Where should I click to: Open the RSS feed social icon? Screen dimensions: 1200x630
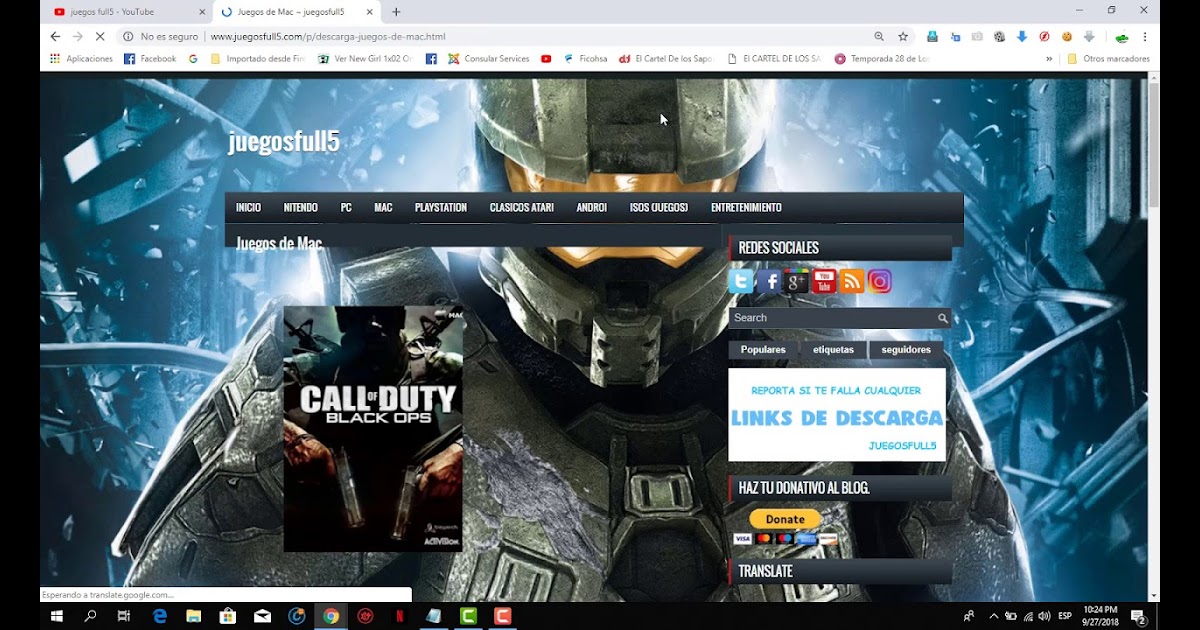(x=852, y=282)
